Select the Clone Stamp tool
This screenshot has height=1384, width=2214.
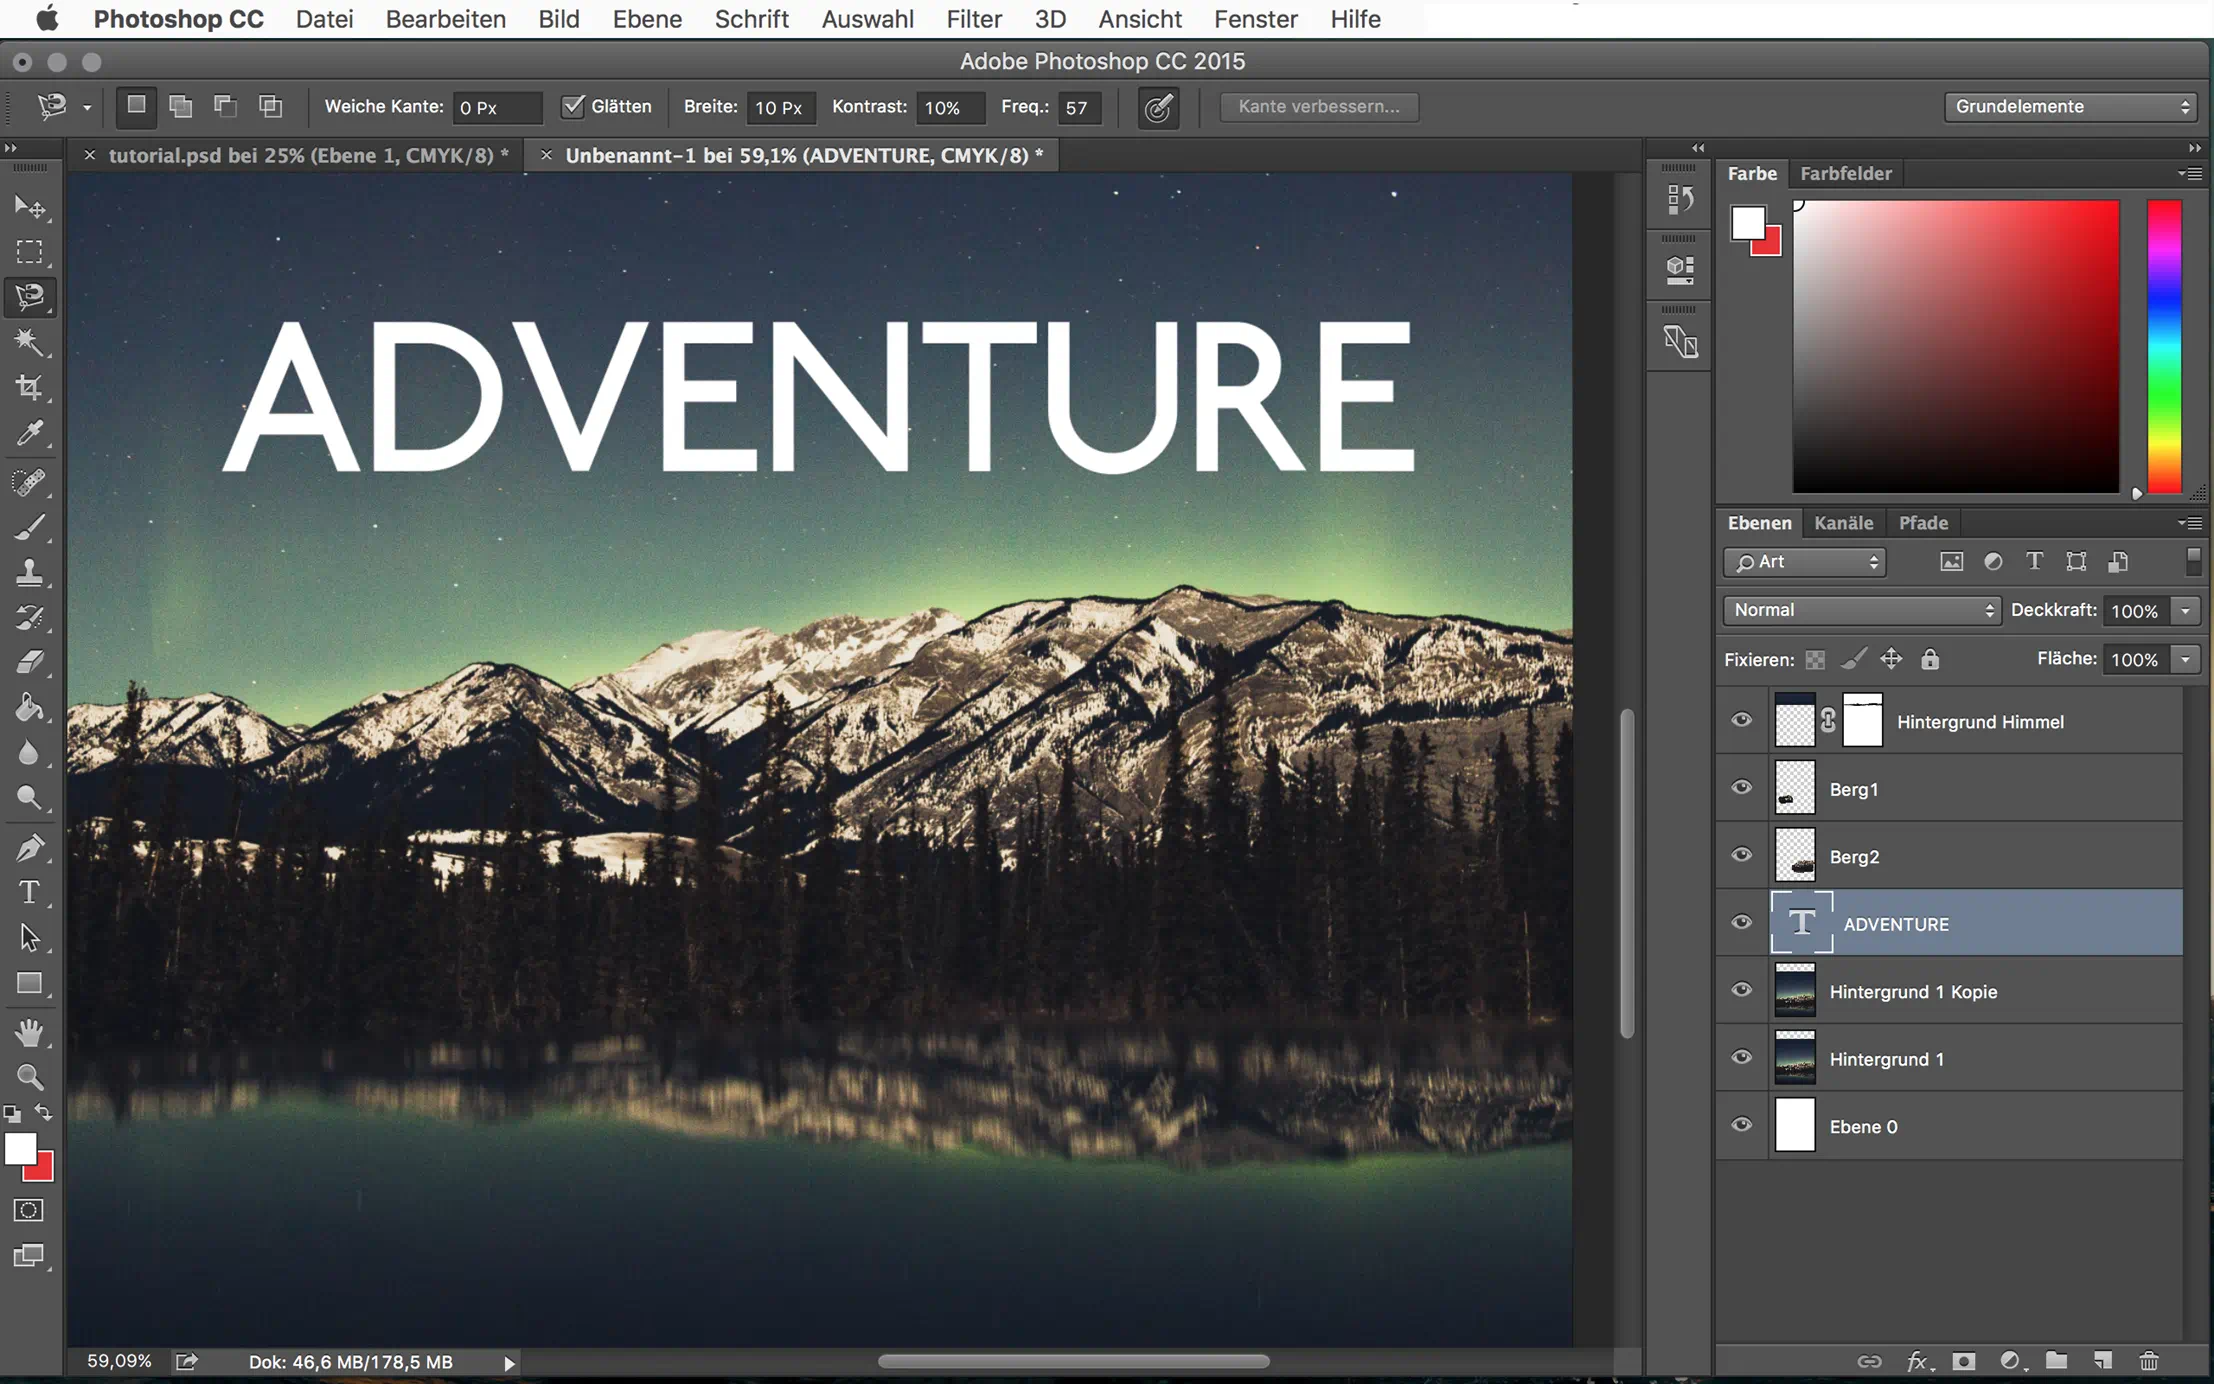[29, 572]
